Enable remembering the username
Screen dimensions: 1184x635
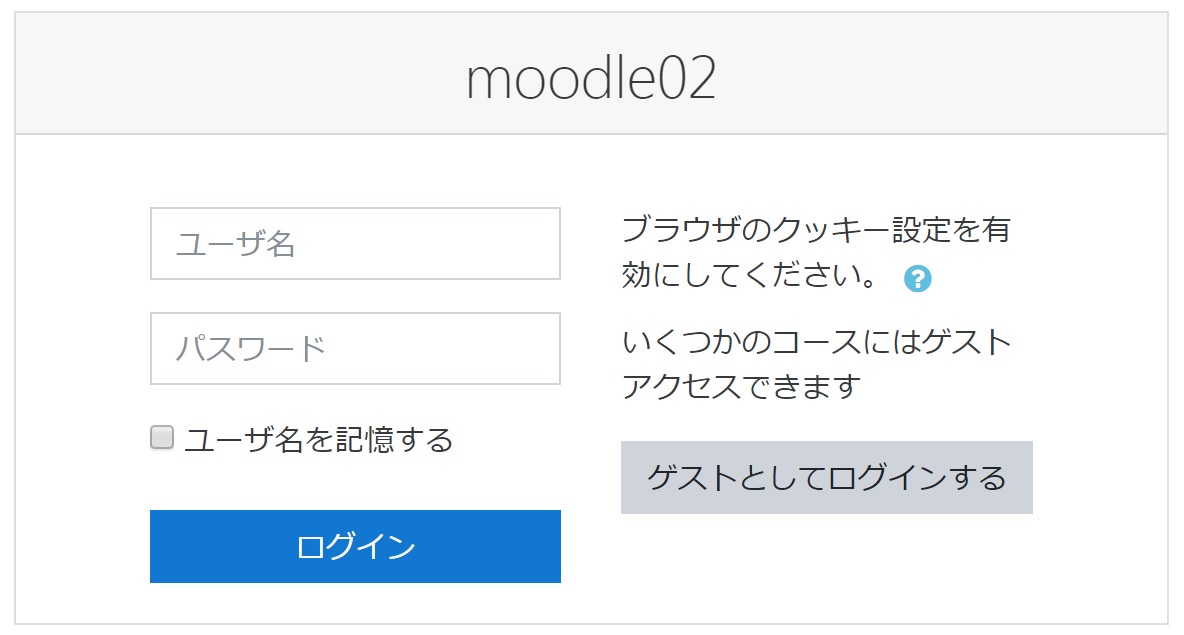(x=162, y=437)
